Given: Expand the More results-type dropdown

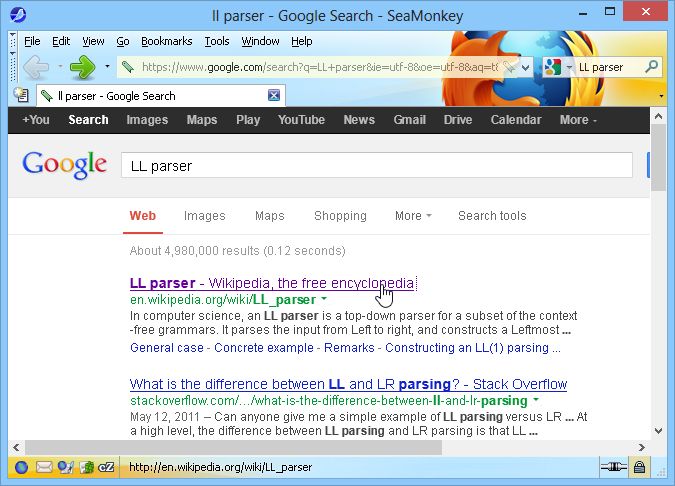Looking at the screenshot, I should [413, 216].
